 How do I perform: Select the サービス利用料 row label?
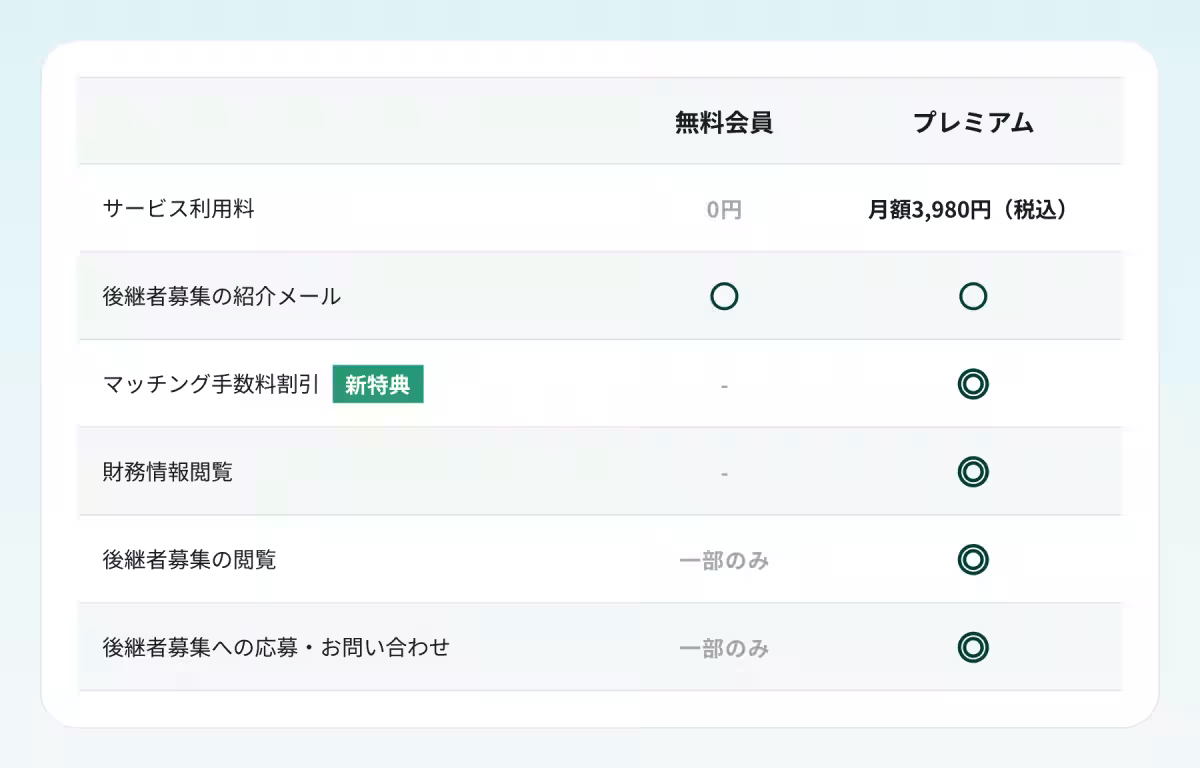(x=178, y=209)
